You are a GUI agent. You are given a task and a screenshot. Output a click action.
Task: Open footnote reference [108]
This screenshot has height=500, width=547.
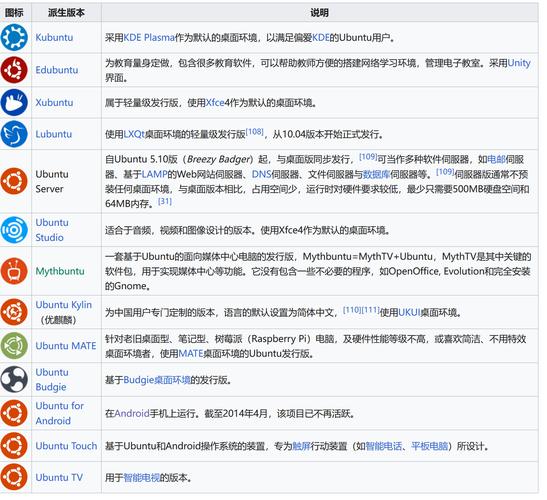(x=255, y=132)
